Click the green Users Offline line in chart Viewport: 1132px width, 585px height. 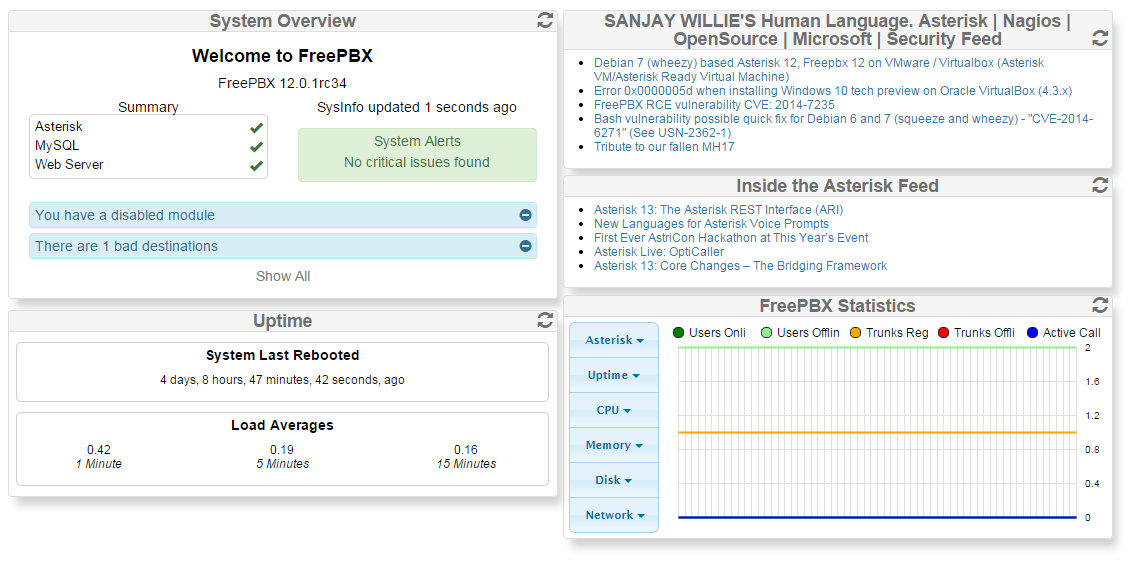pyautogui.click(x=877, y=348)
